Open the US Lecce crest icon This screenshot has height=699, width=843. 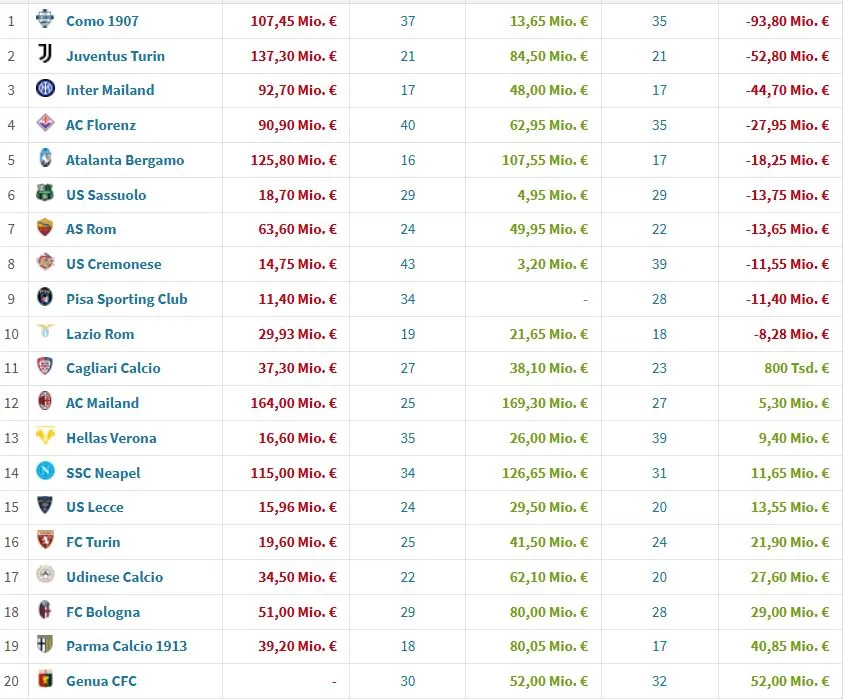45,505
